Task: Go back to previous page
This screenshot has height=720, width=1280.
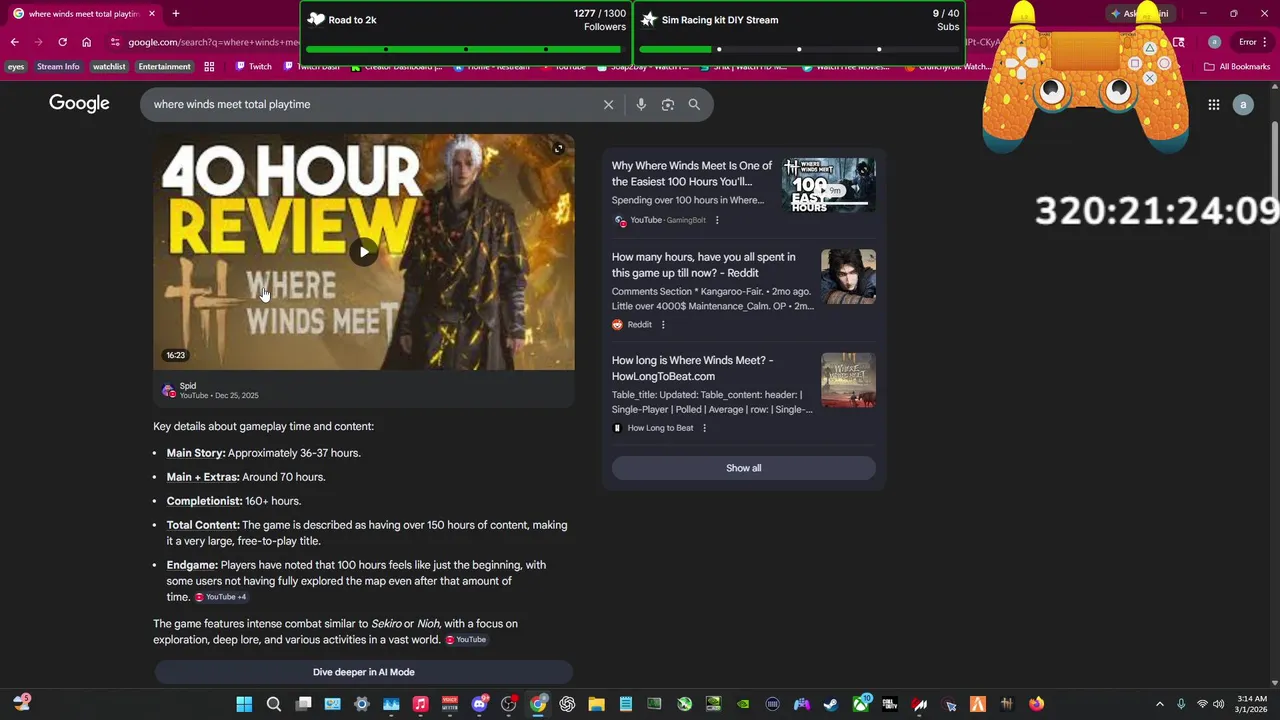Action: (x=14, y=42)
